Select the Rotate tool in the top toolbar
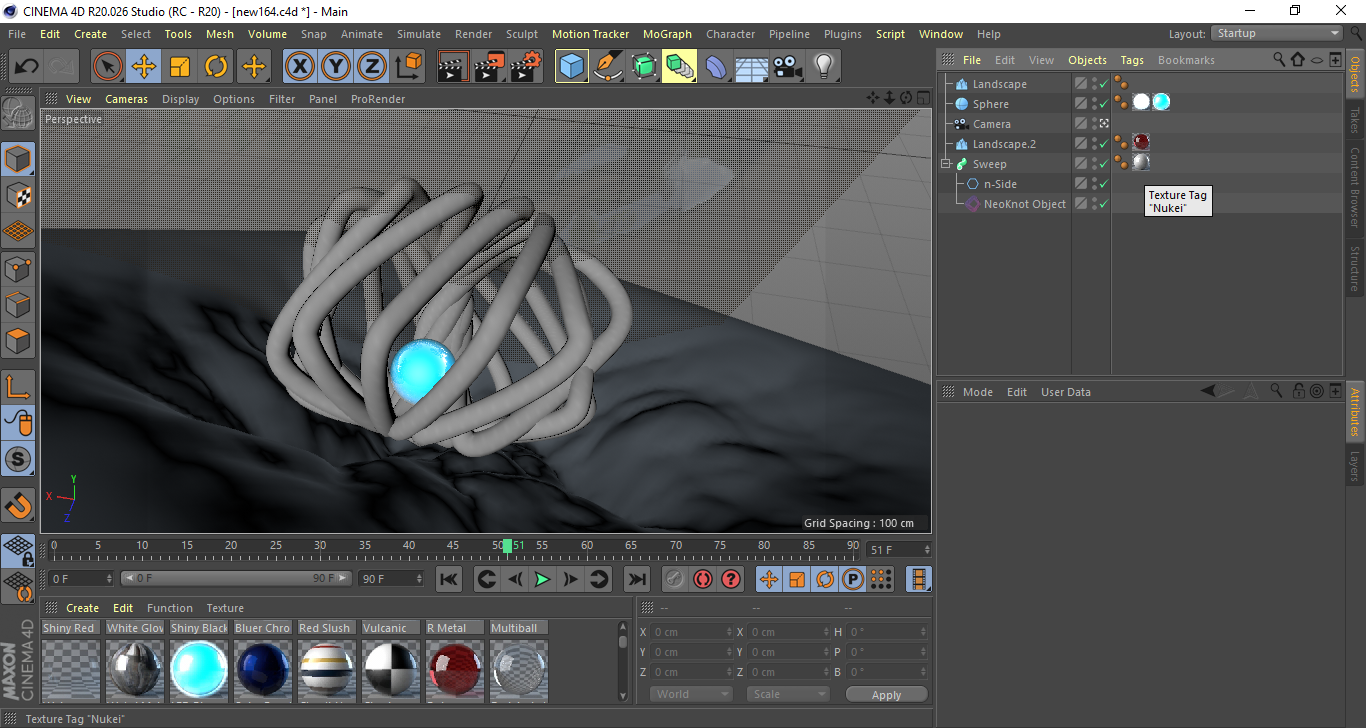The height and width of the screenshot is (728, 1366). (x=216, y=67)
